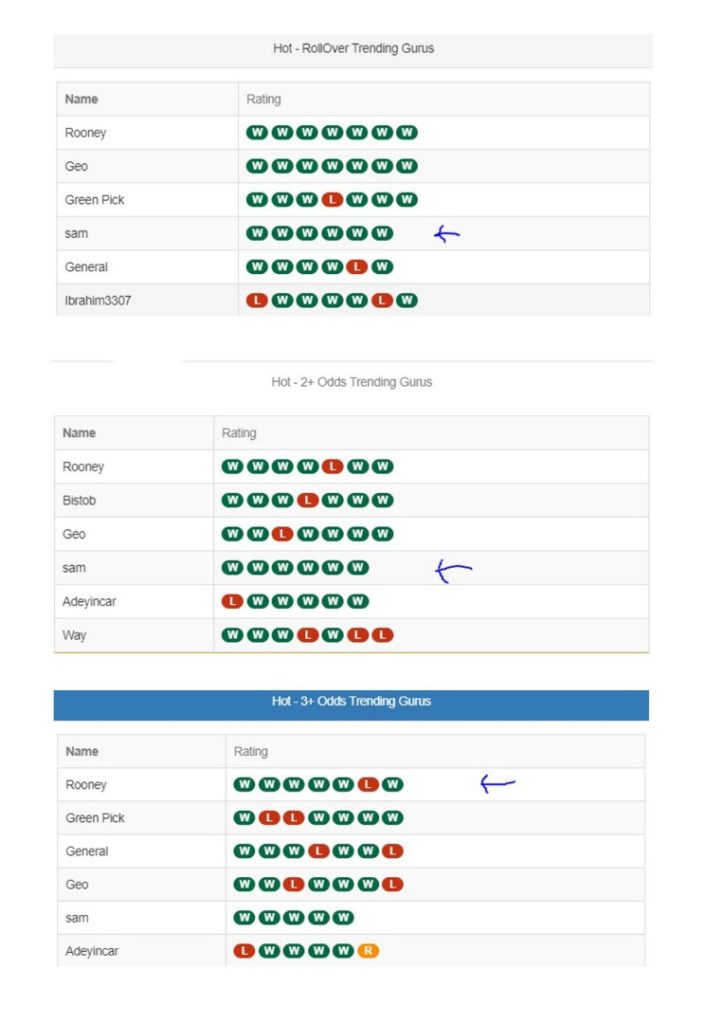The height and width of the screenshot is (1024, 723).
Task: Click the red L badge in 2+ Odds Geo row
Action: (x=282, y=534)
